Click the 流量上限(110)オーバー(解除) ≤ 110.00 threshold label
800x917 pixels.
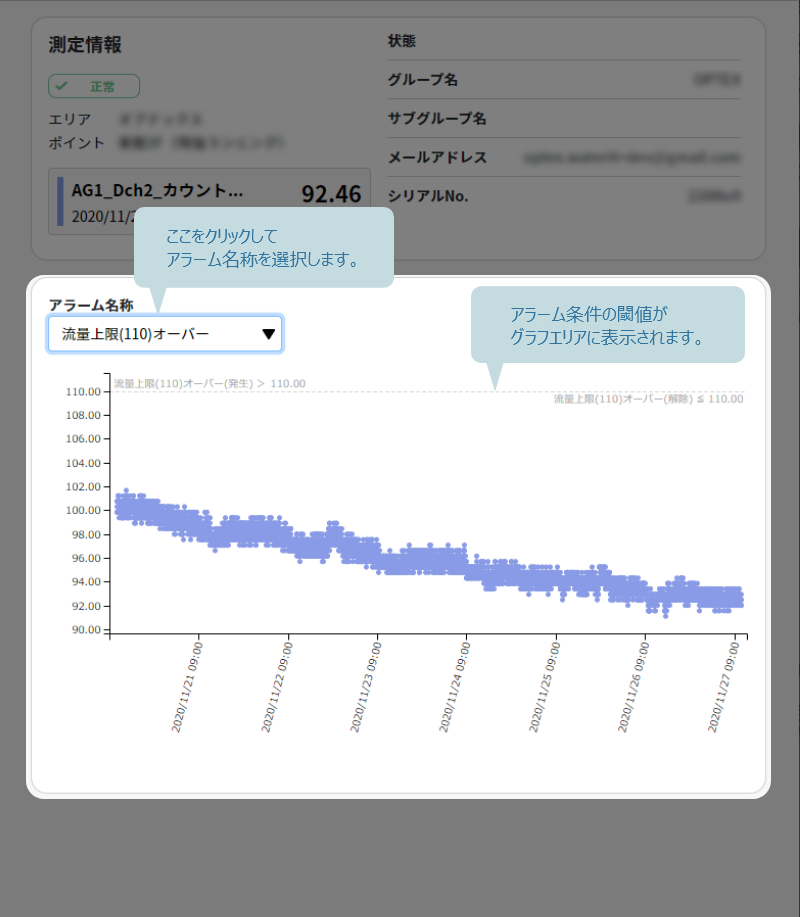pos(649,399)
